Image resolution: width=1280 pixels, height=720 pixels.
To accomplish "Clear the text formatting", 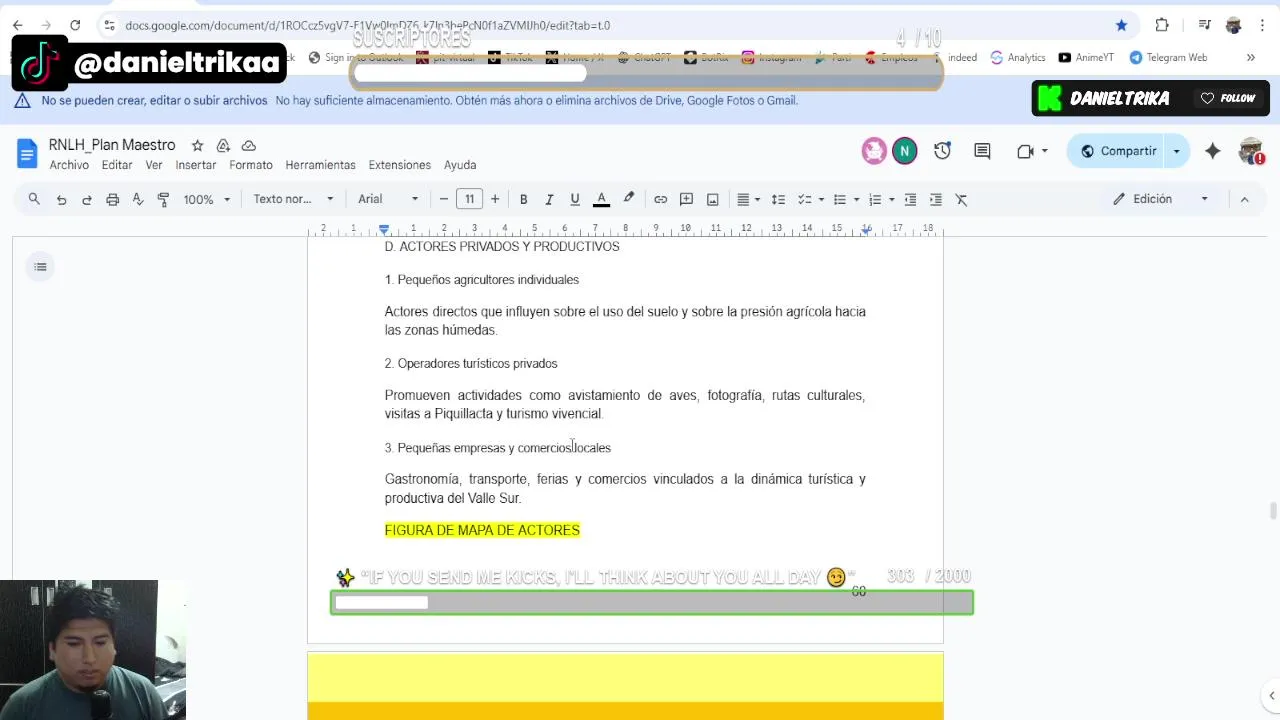I will tap(962, 199).
